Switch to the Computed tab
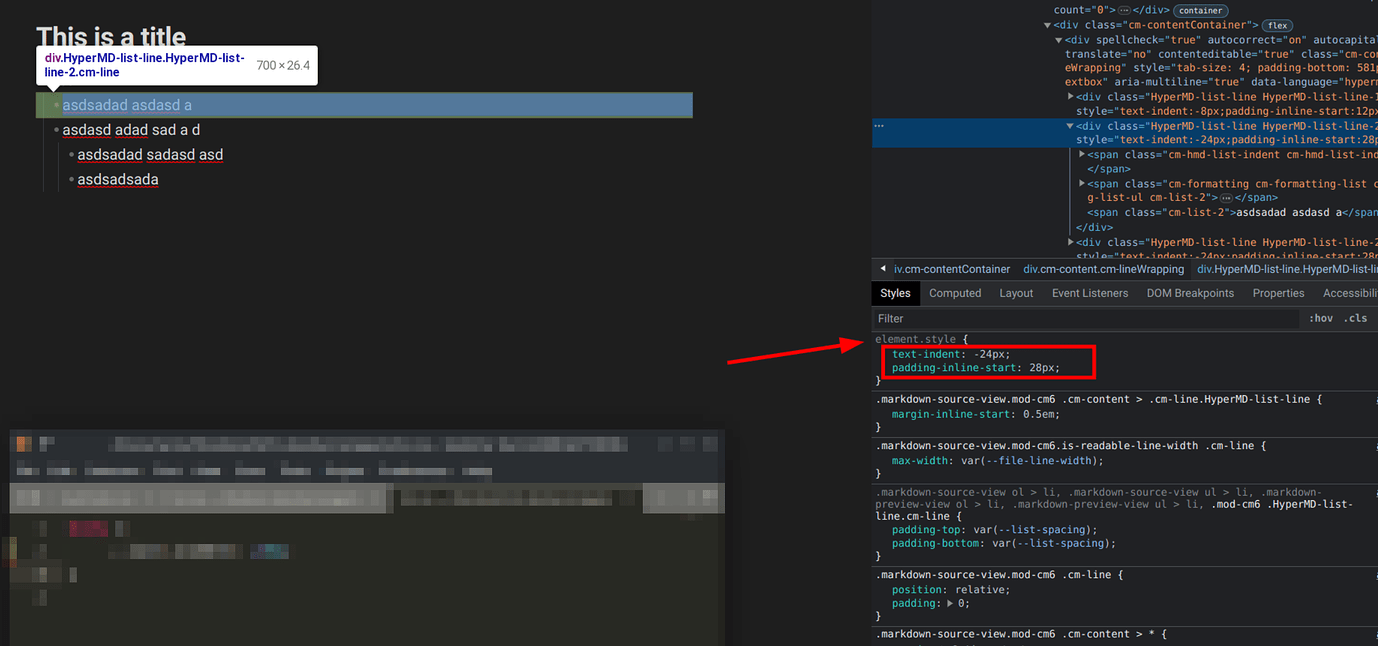The width and height of the screenshot is (1378, 646). tap(955, 292)
